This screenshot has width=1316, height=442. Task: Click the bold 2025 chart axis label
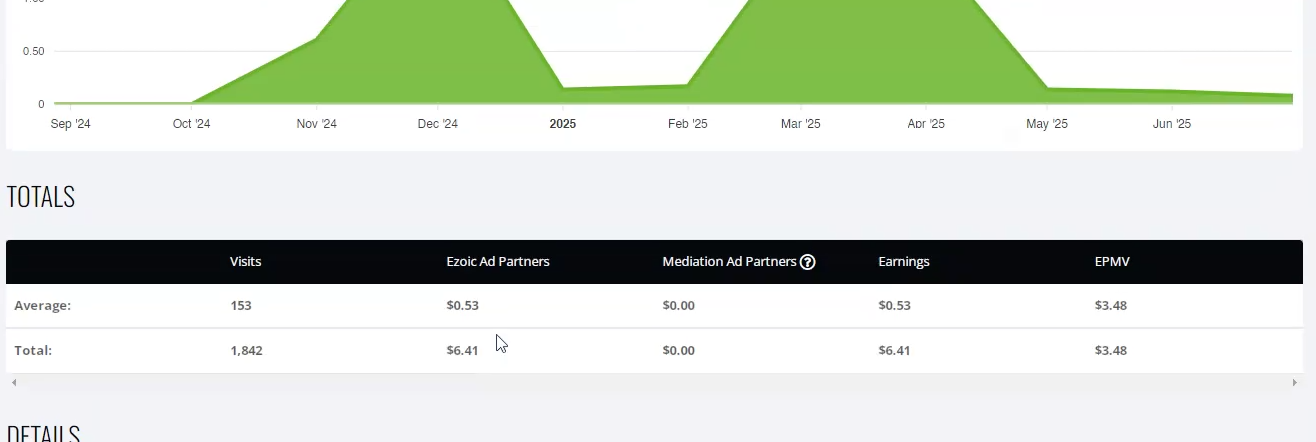point(563,124)
